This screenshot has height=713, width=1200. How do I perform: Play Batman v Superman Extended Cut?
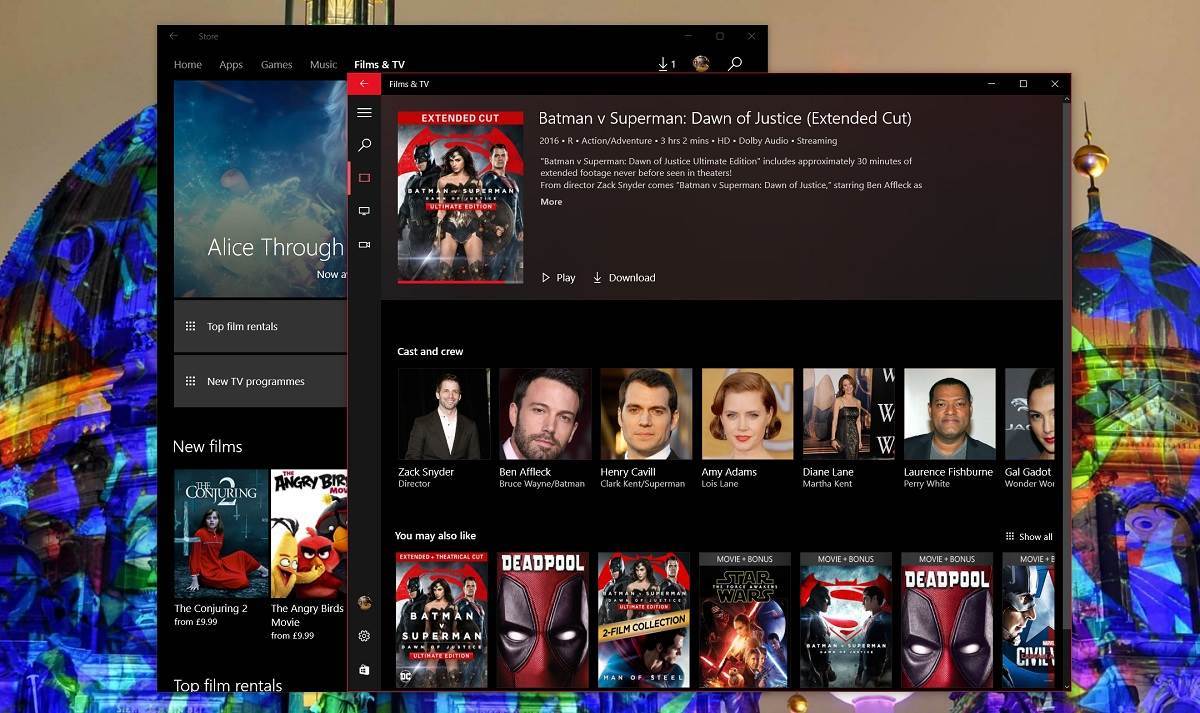click(x=557, y=277)
